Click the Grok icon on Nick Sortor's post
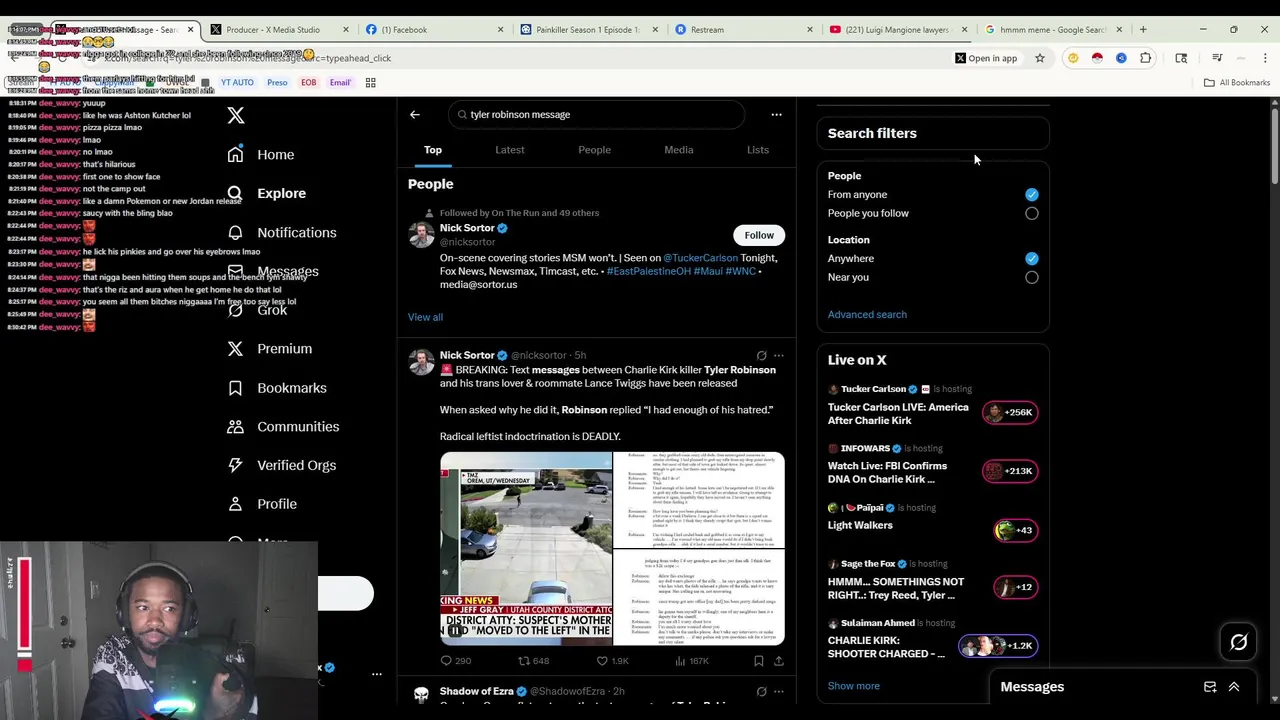 pos(761,355)
